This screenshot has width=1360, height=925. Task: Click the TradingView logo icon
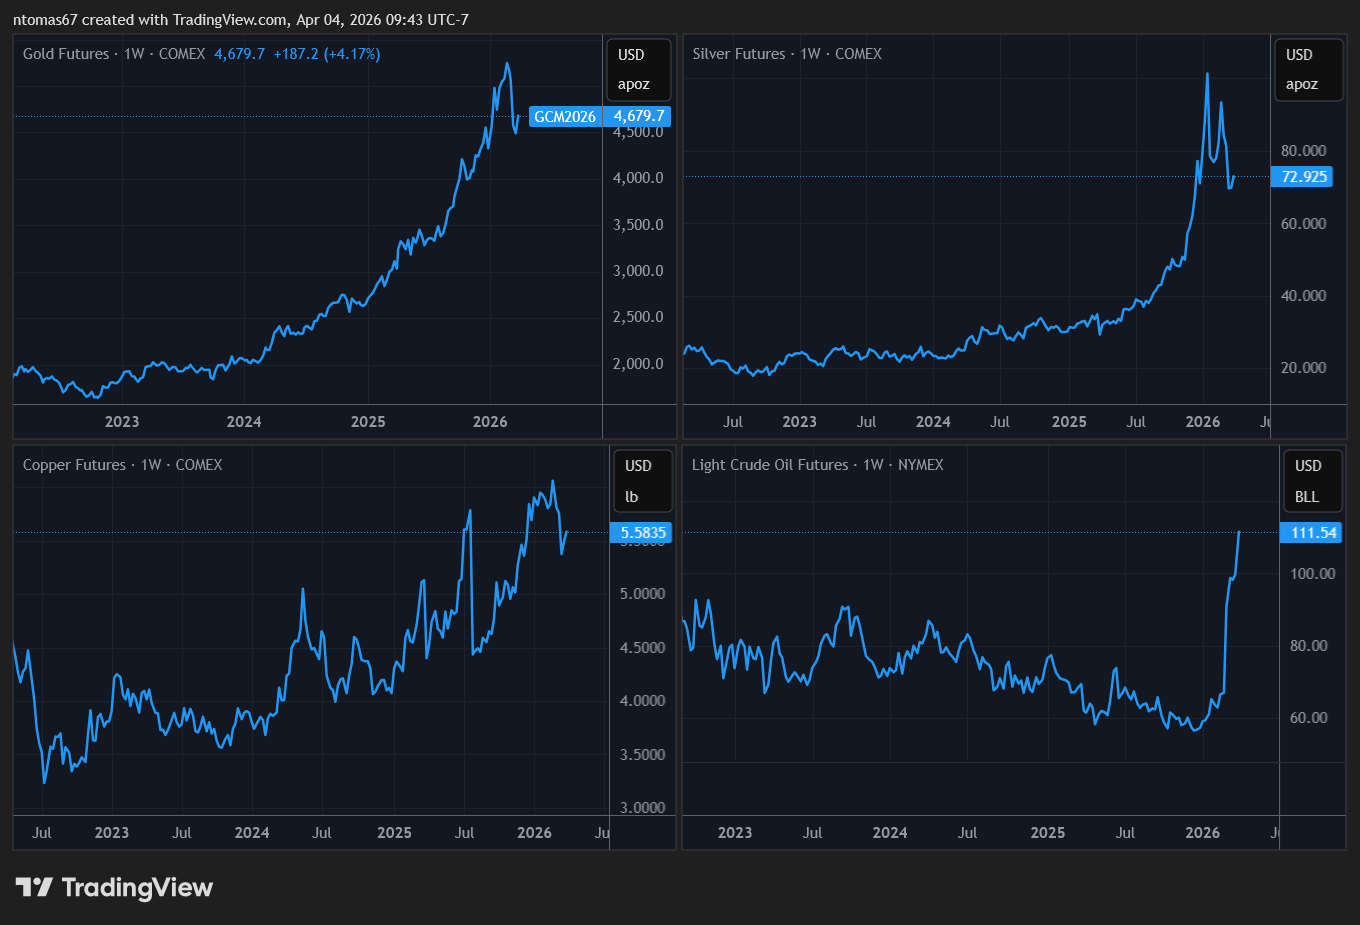click(x=34, y=887)
